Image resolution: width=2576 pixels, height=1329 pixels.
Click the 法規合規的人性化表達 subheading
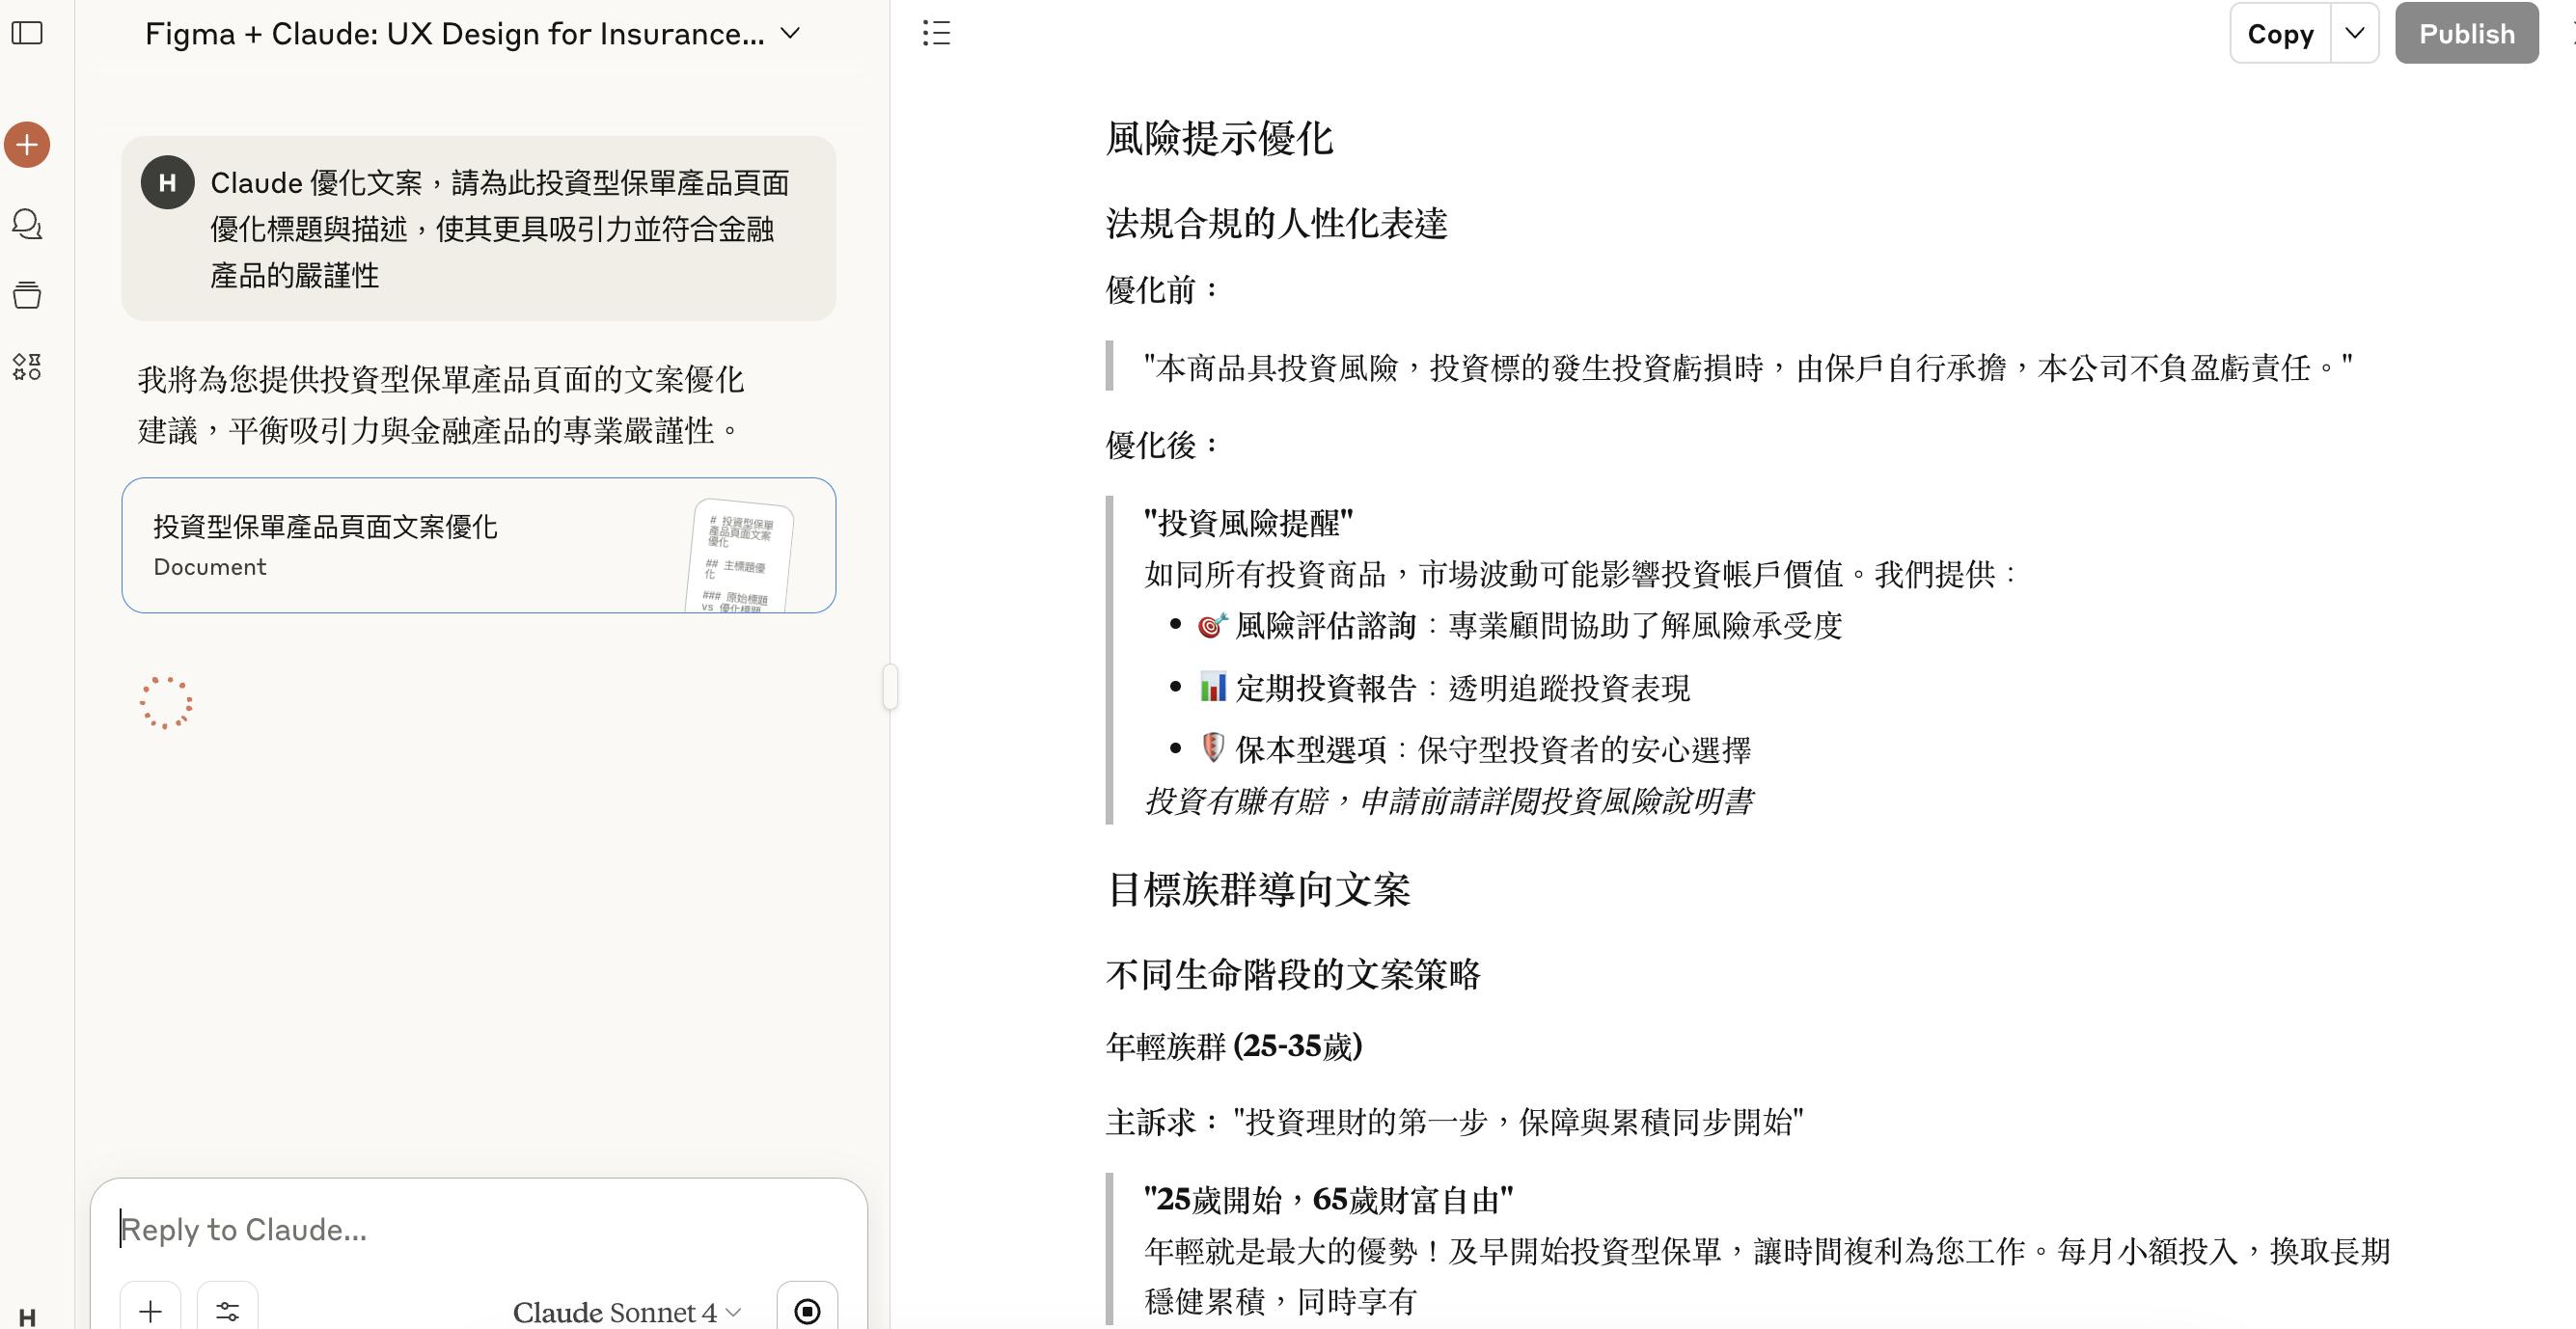click(1277, 223)
